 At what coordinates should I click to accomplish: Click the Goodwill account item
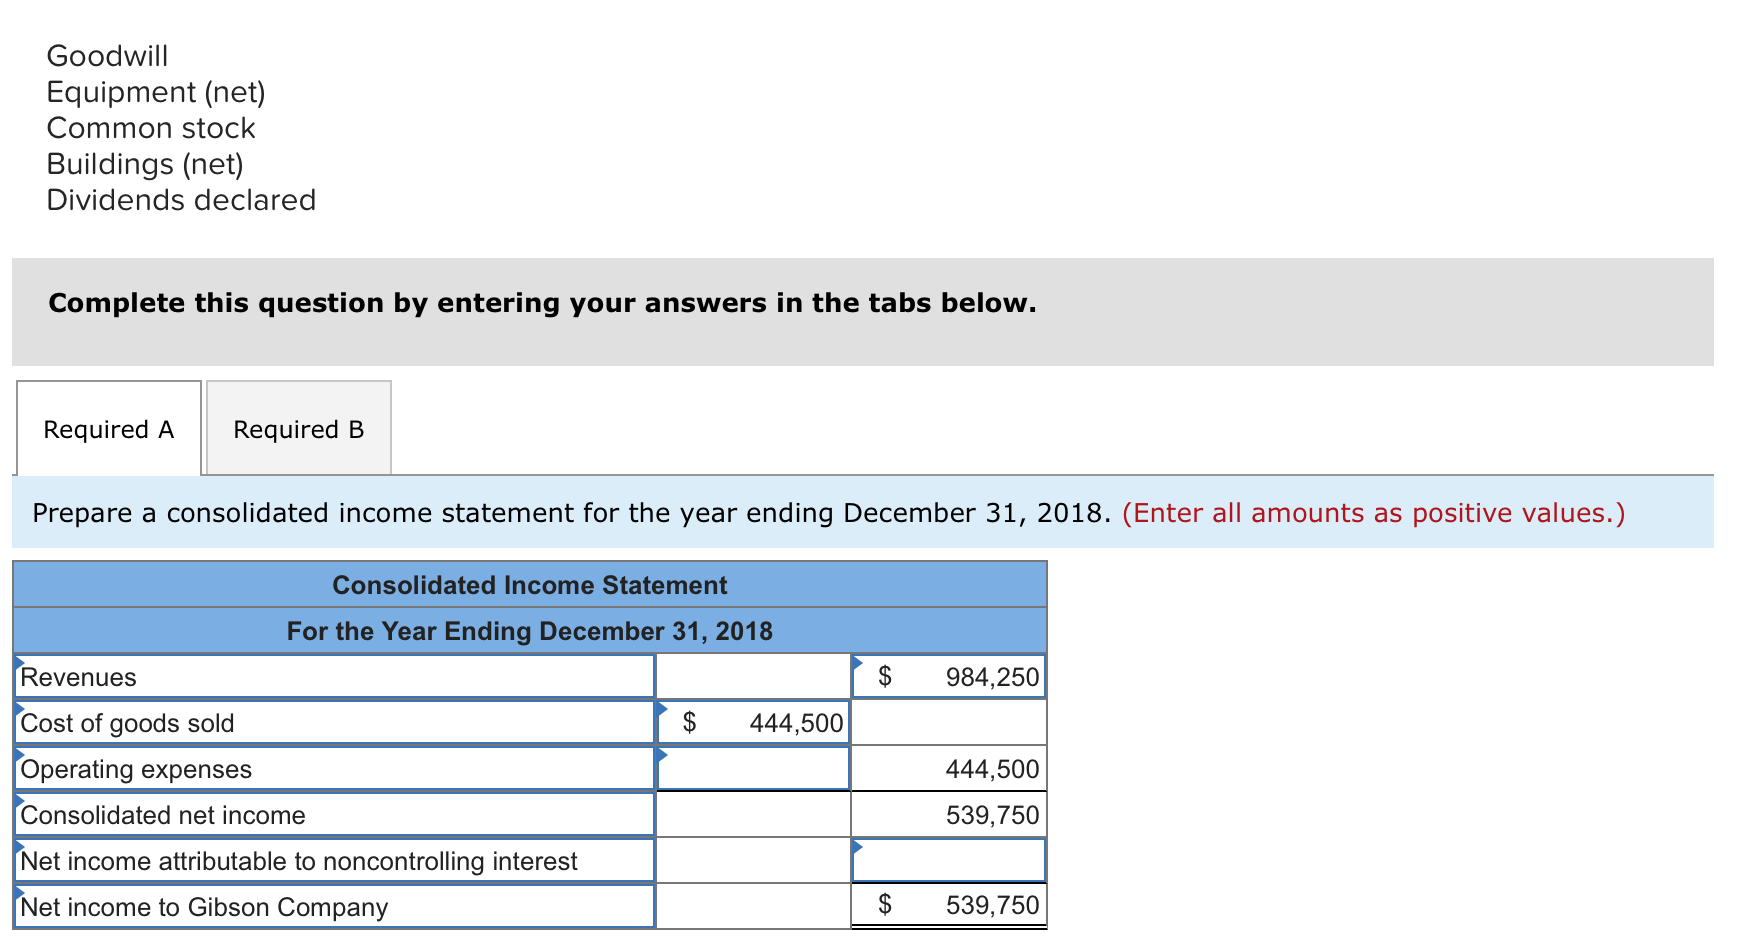click(107, 56)
